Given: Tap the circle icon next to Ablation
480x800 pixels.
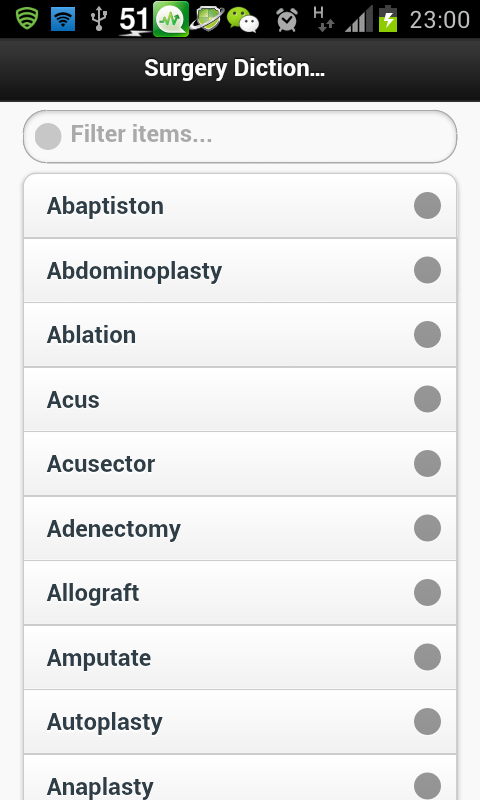Looking at the screenshot, I should click(x=427, y=335).
